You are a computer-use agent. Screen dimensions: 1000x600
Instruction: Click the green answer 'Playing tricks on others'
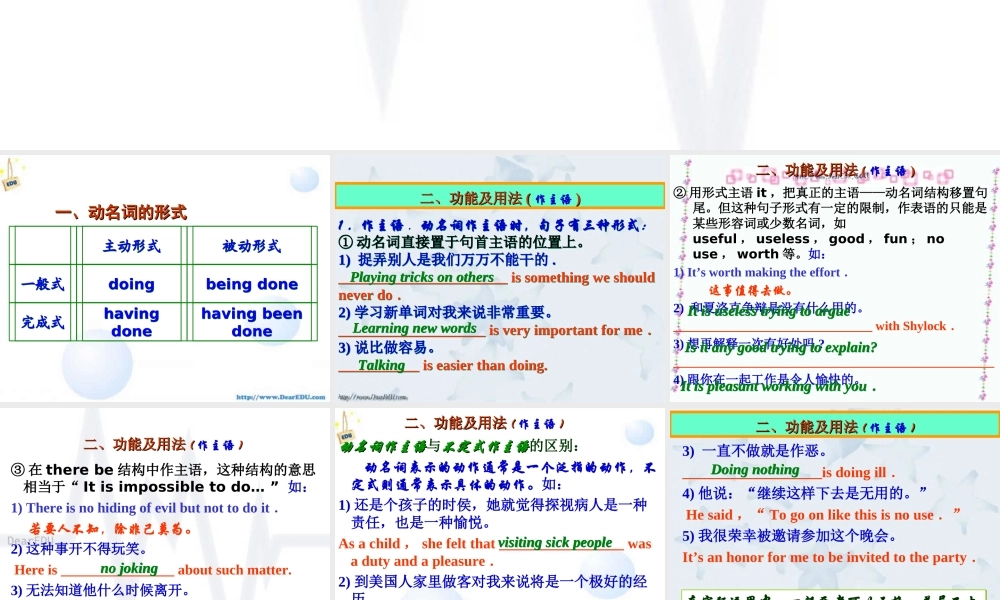pos(422,277)
